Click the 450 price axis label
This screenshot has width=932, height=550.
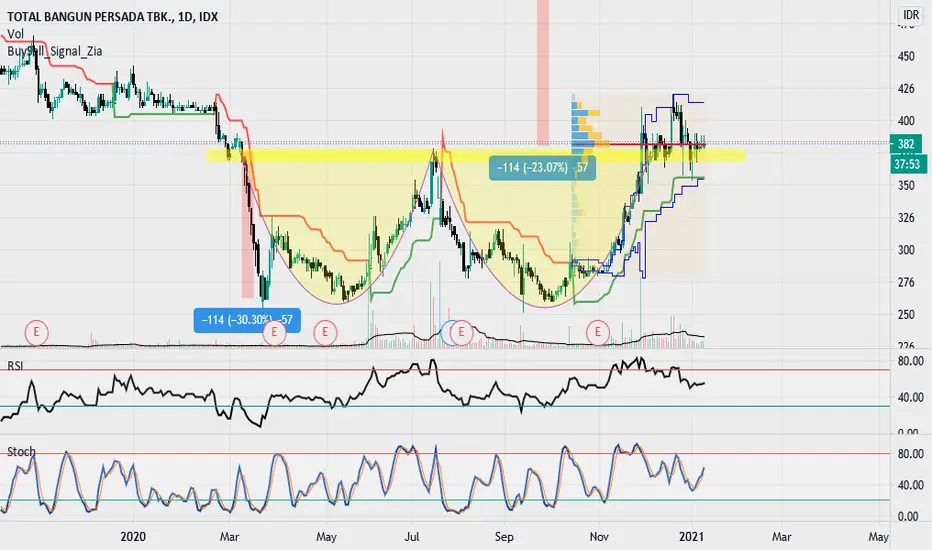point(906,56)
